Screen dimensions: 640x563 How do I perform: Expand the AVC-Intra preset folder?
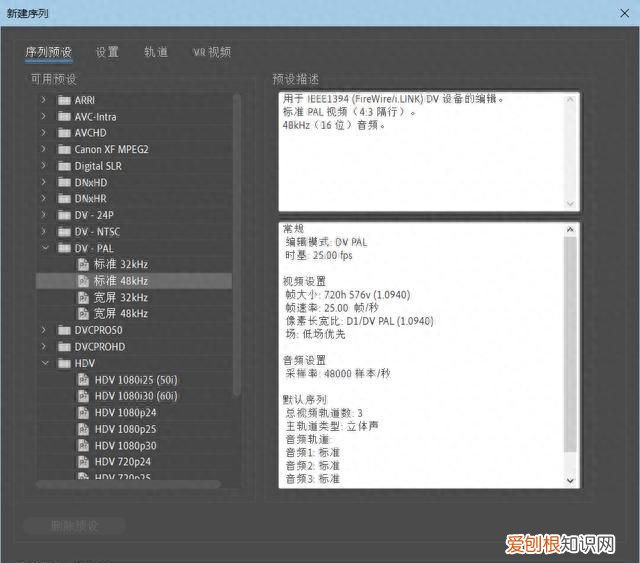click(44, 116)
